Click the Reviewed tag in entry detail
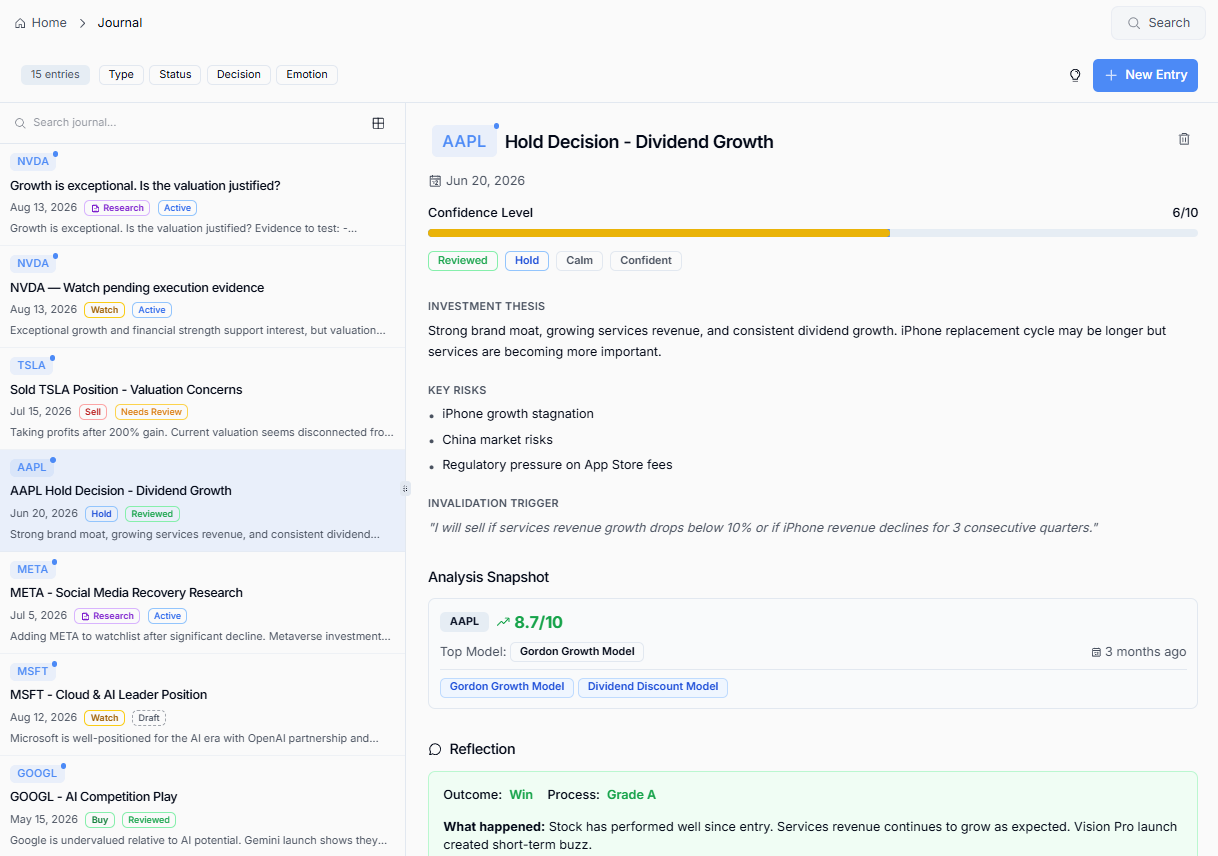The image size is (1218, 856). [x=462, y=260]
